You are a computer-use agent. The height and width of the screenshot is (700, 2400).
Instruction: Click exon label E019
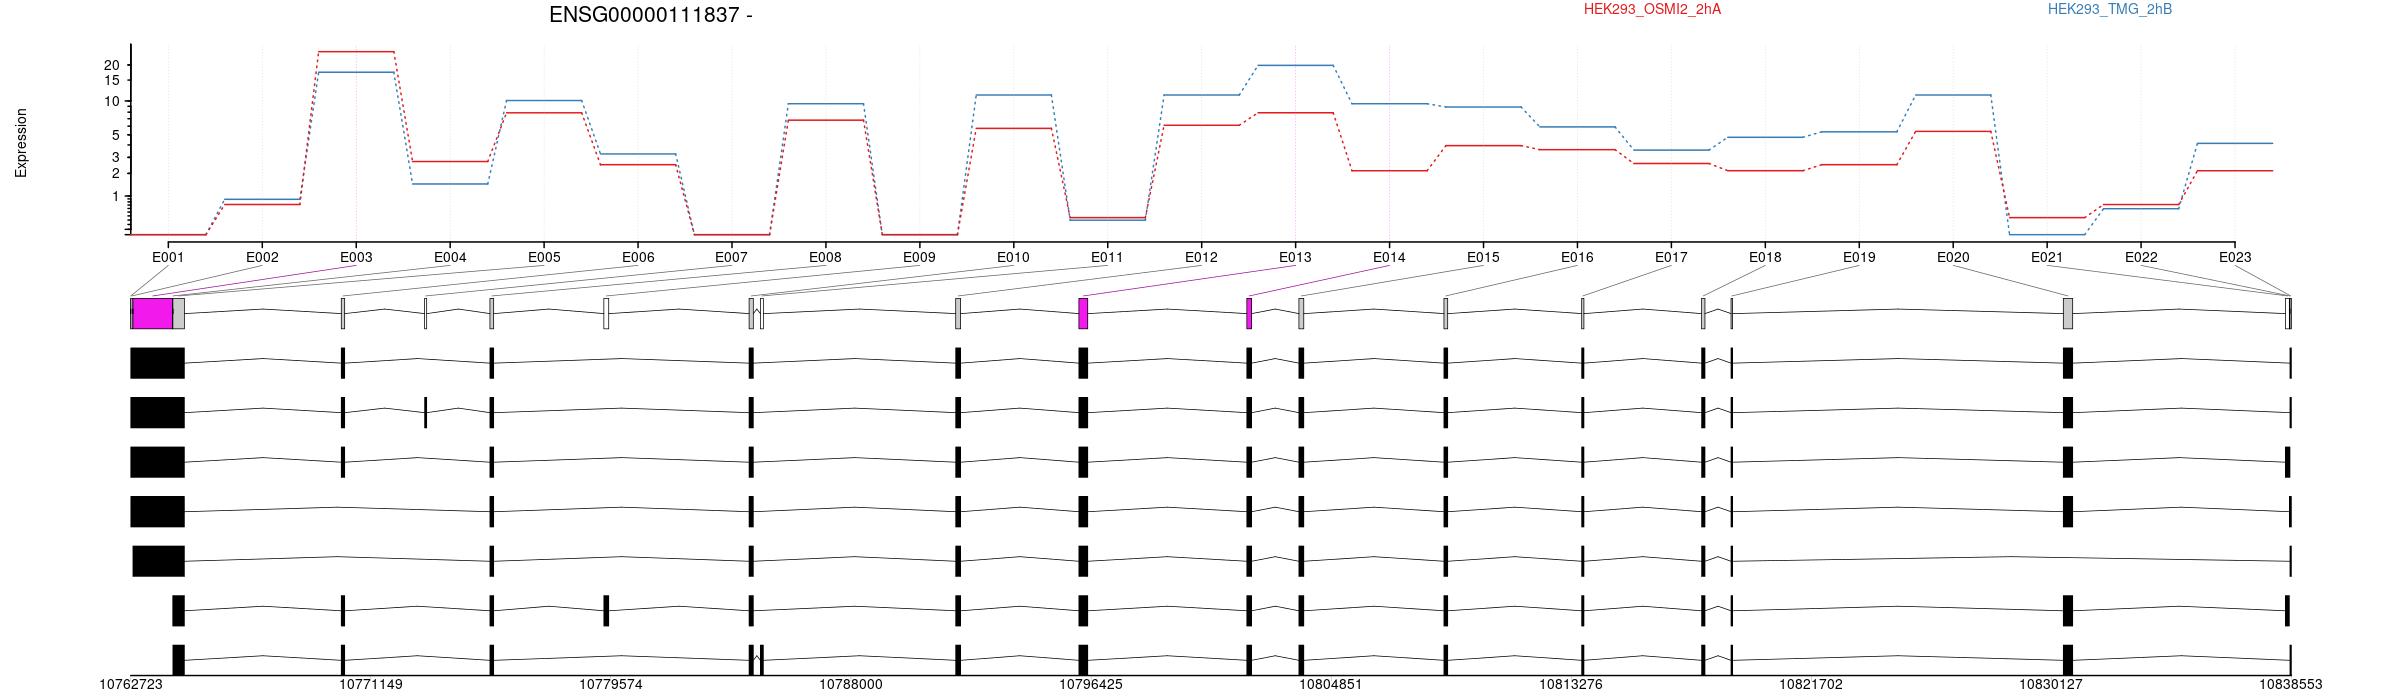pos(1859,257)
